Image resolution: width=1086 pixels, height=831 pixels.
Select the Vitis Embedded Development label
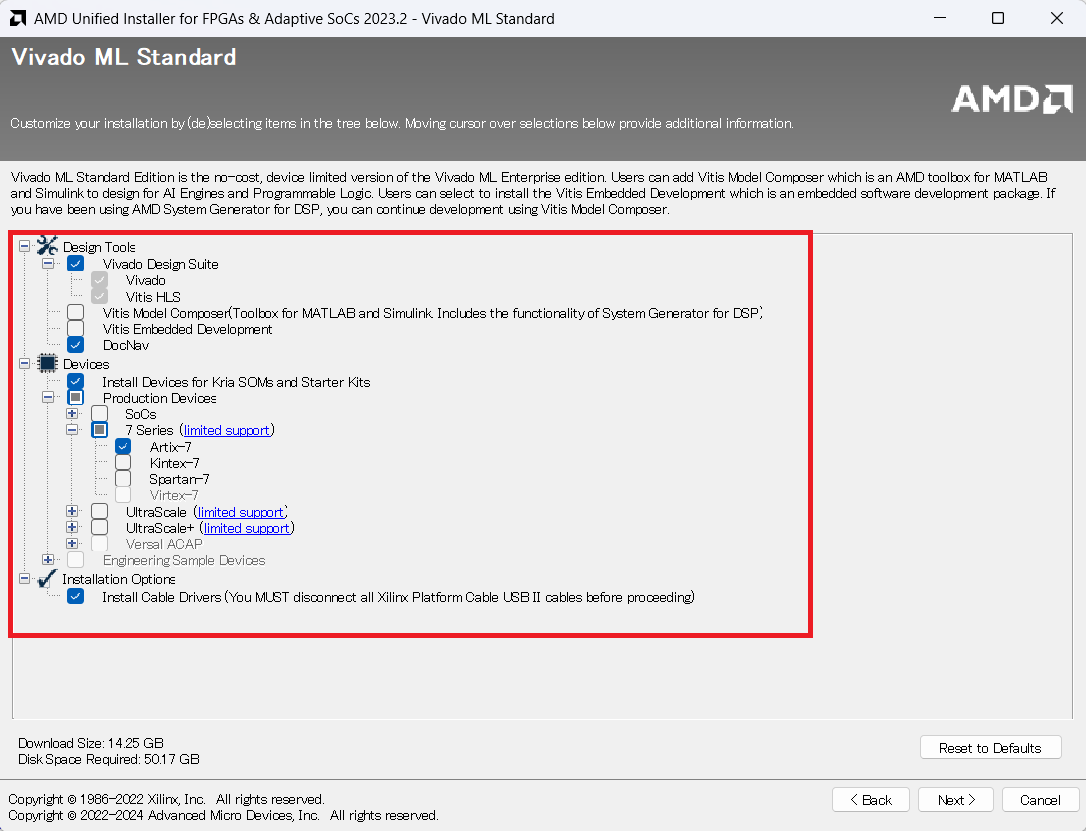[187, 329]
